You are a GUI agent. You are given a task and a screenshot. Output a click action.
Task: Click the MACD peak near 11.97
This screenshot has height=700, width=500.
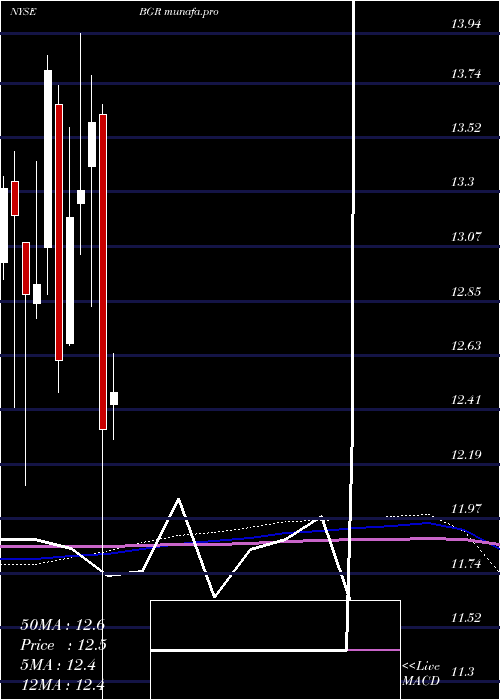tap(179, 499)
